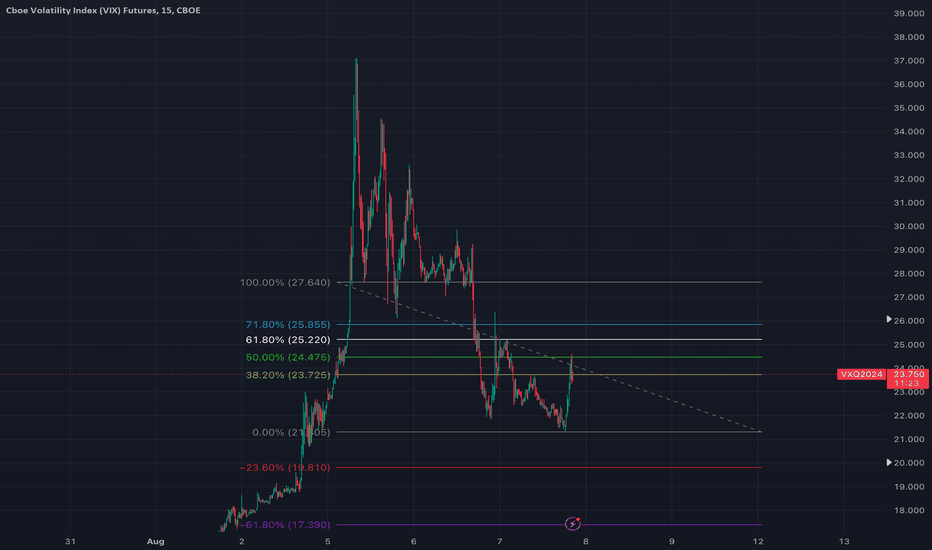Click the 33.000 price axis label
Screen dimensions: 932x550
[909, 155]
